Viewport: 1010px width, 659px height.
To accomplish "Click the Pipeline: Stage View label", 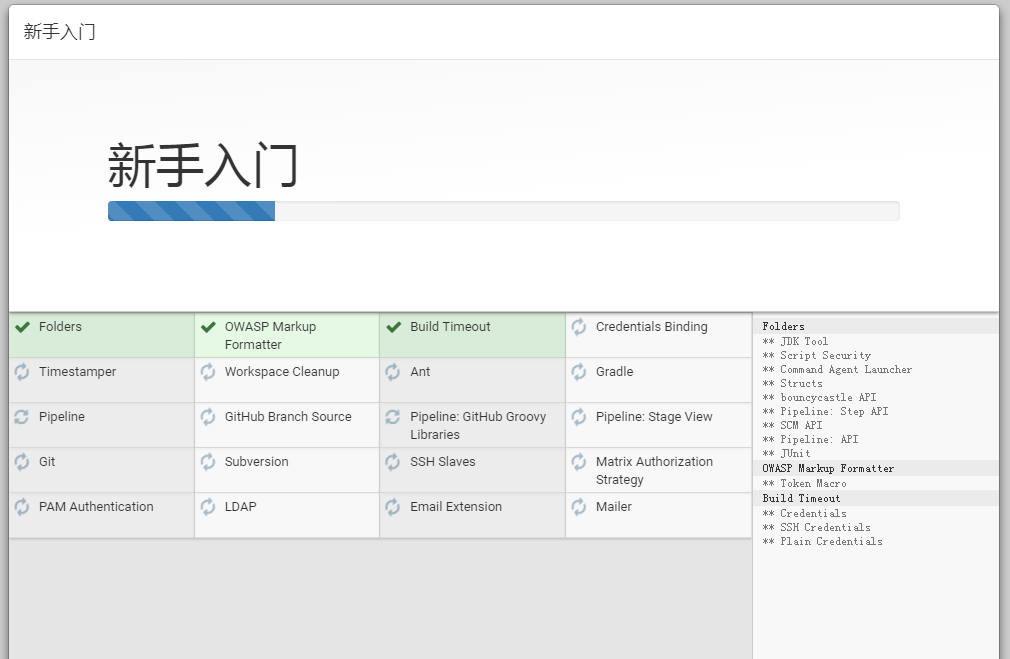I will pyautogui.click(x=654, y=417).
